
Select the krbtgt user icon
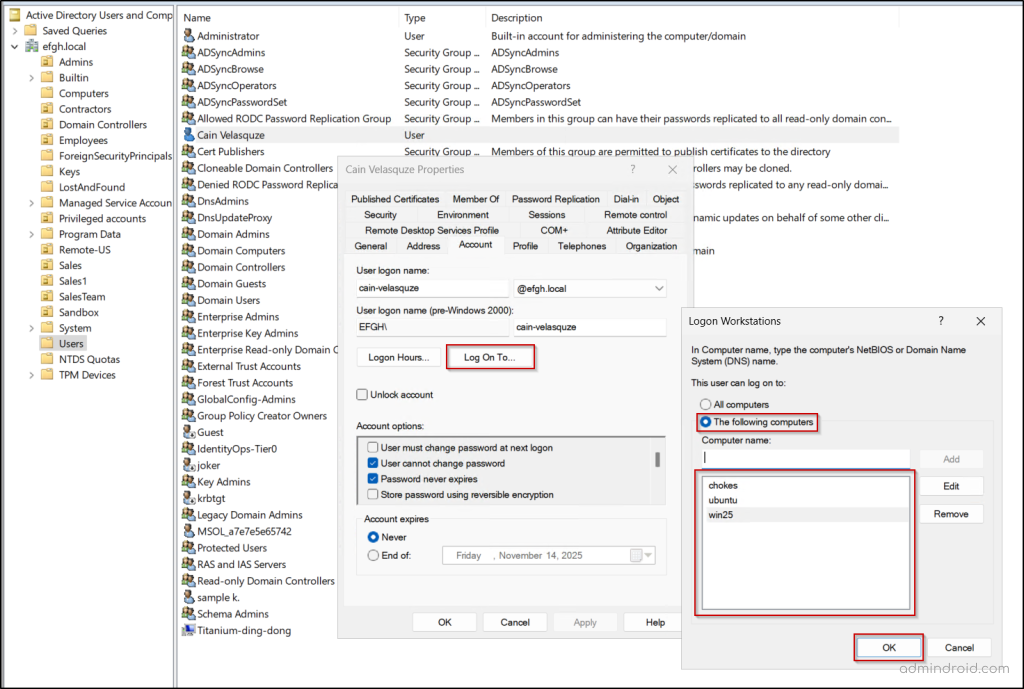(189, 498)
